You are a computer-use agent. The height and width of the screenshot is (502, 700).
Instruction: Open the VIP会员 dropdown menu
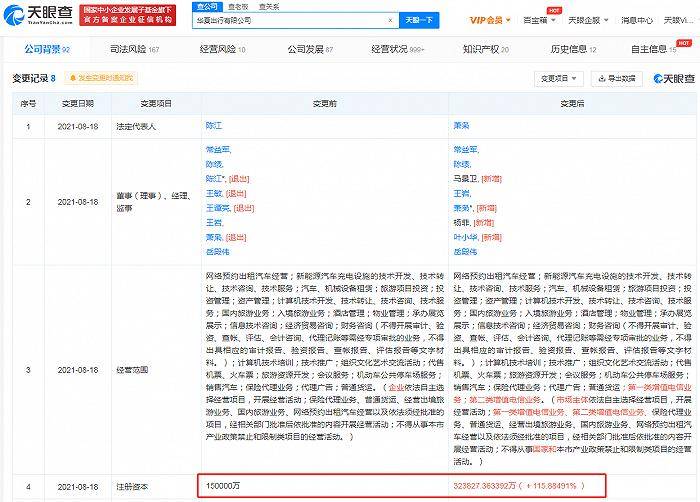click(490, 21)
